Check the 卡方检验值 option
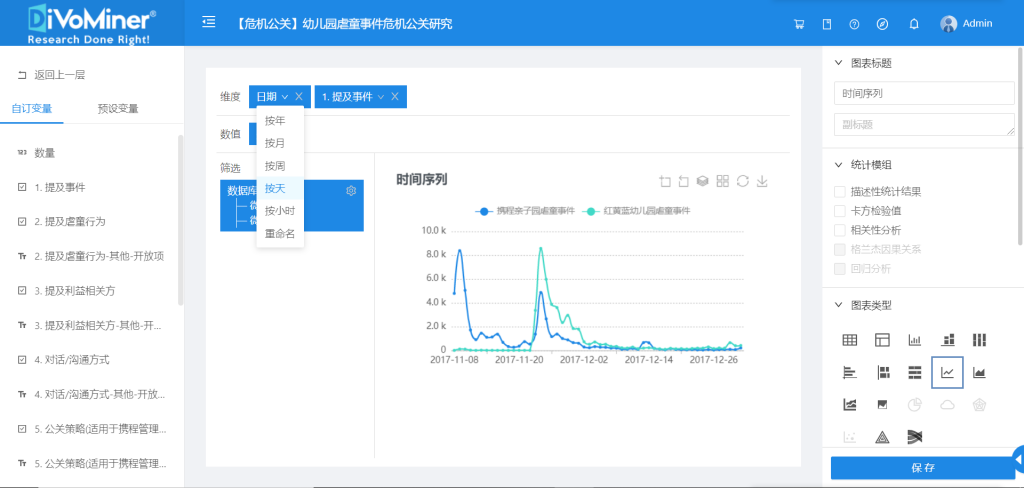This screenshot has height=488, width=1024. (840, 210)
